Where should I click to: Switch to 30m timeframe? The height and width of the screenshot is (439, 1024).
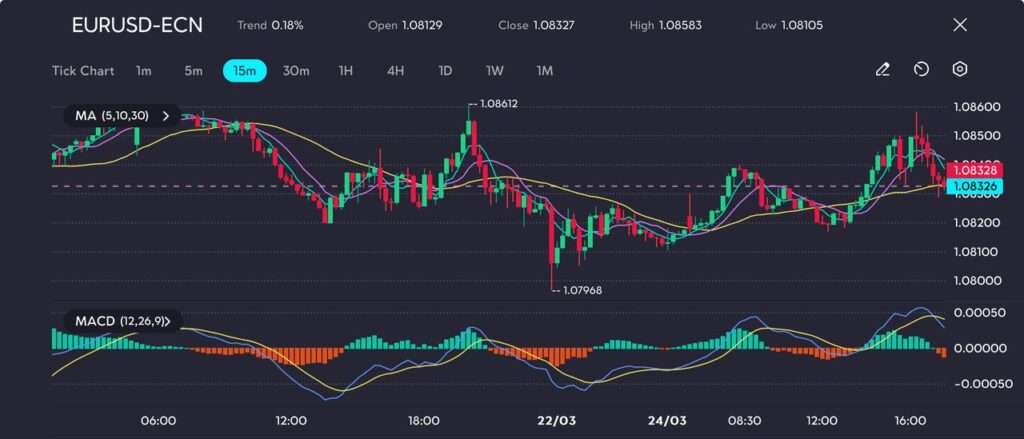coord(296,71)
